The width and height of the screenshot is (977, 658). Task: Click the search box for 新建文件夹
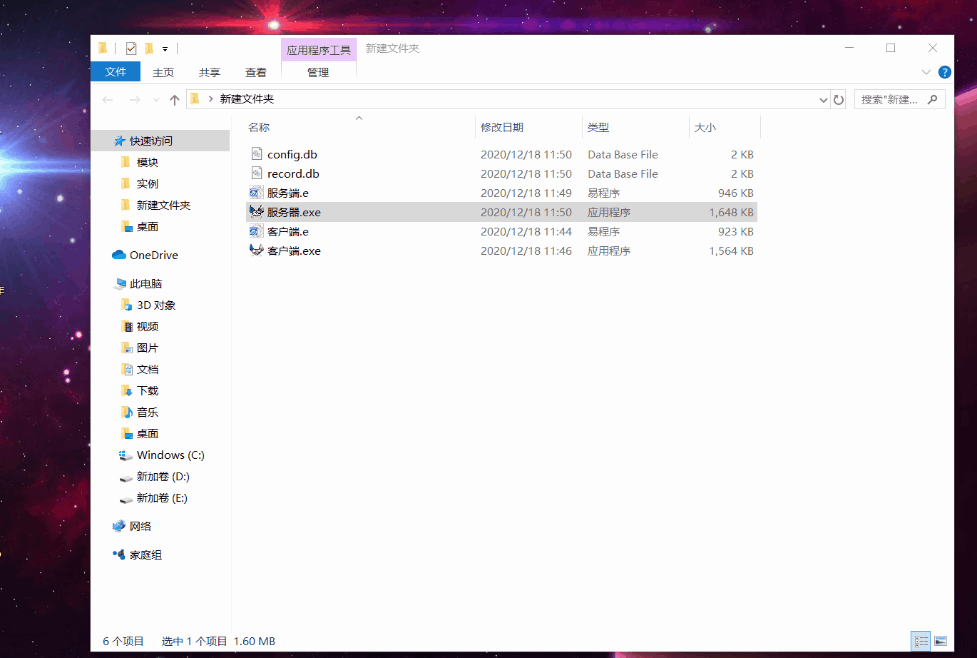pos(900,99)
